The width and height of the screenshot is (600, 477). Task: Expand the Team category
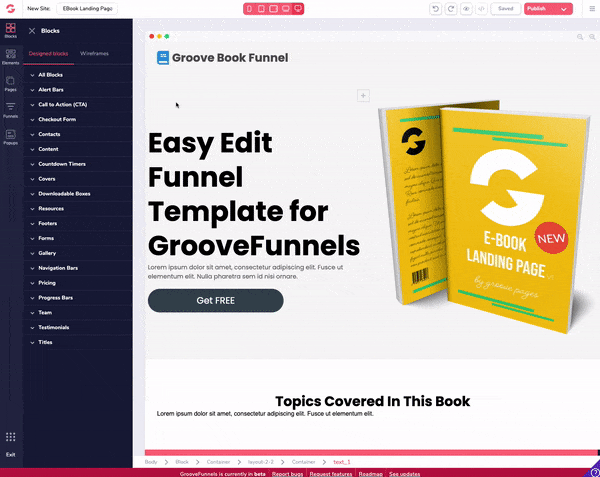[x=78, y=313]
